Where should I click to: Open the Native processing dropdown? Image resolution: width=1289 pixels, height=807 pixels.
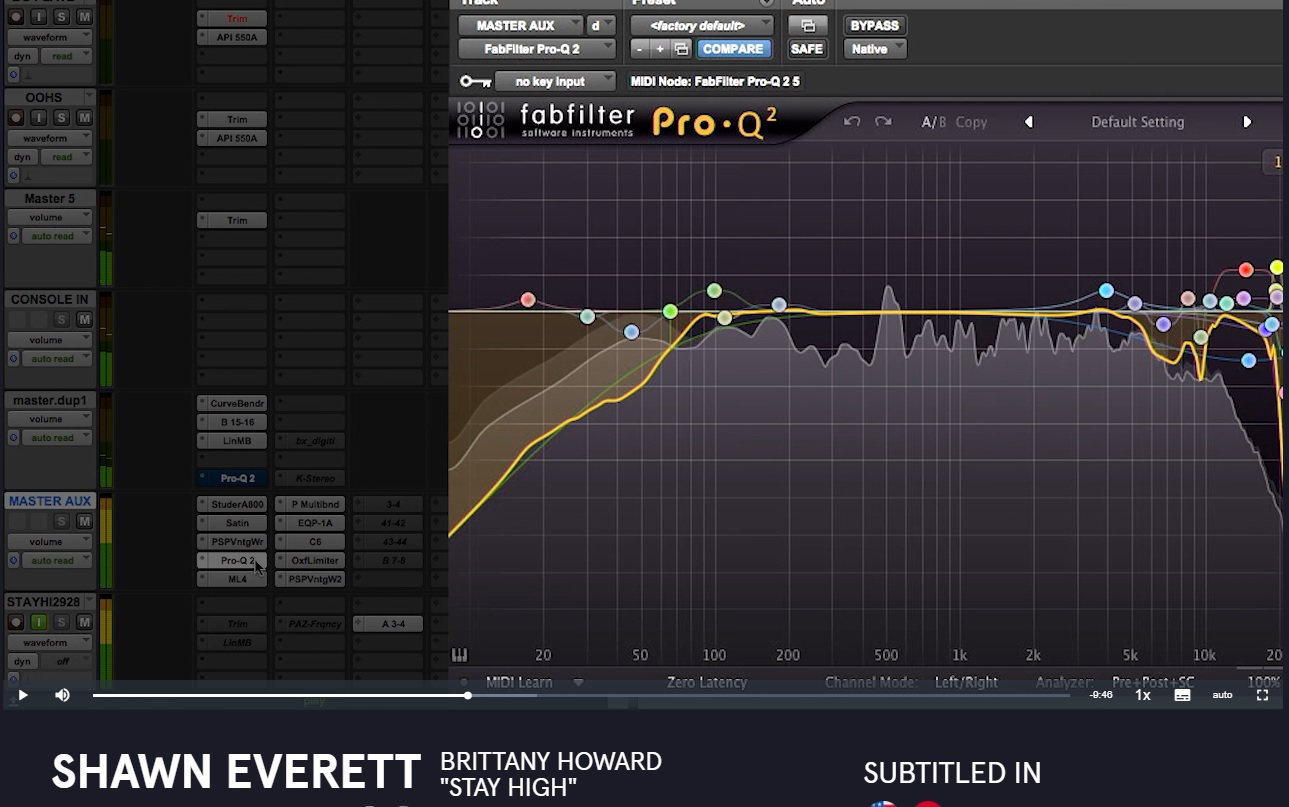(876, 49)
